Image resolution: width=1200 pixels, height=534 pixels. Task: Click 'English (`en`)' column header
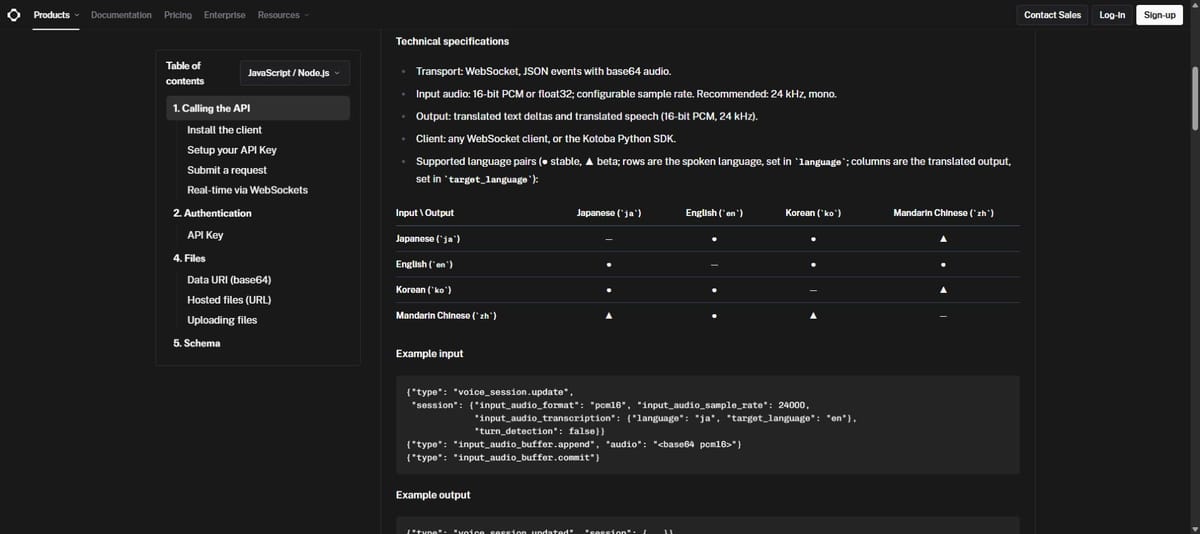pyautogui.click(x=714, y=213)
